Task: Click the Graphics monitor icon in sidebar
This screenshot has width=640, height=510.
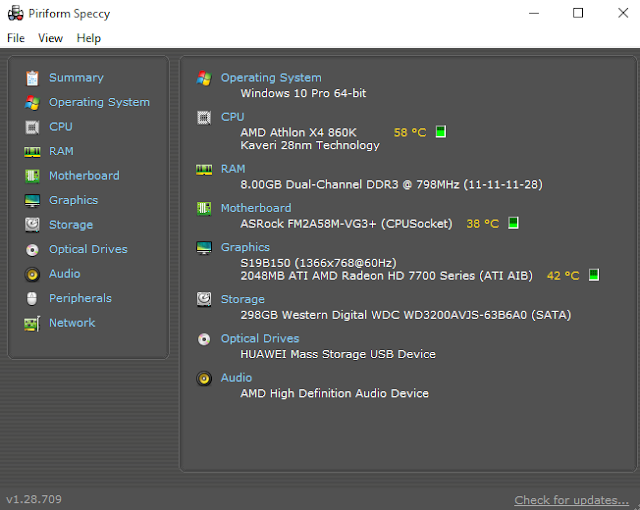Action: point(32,201)
